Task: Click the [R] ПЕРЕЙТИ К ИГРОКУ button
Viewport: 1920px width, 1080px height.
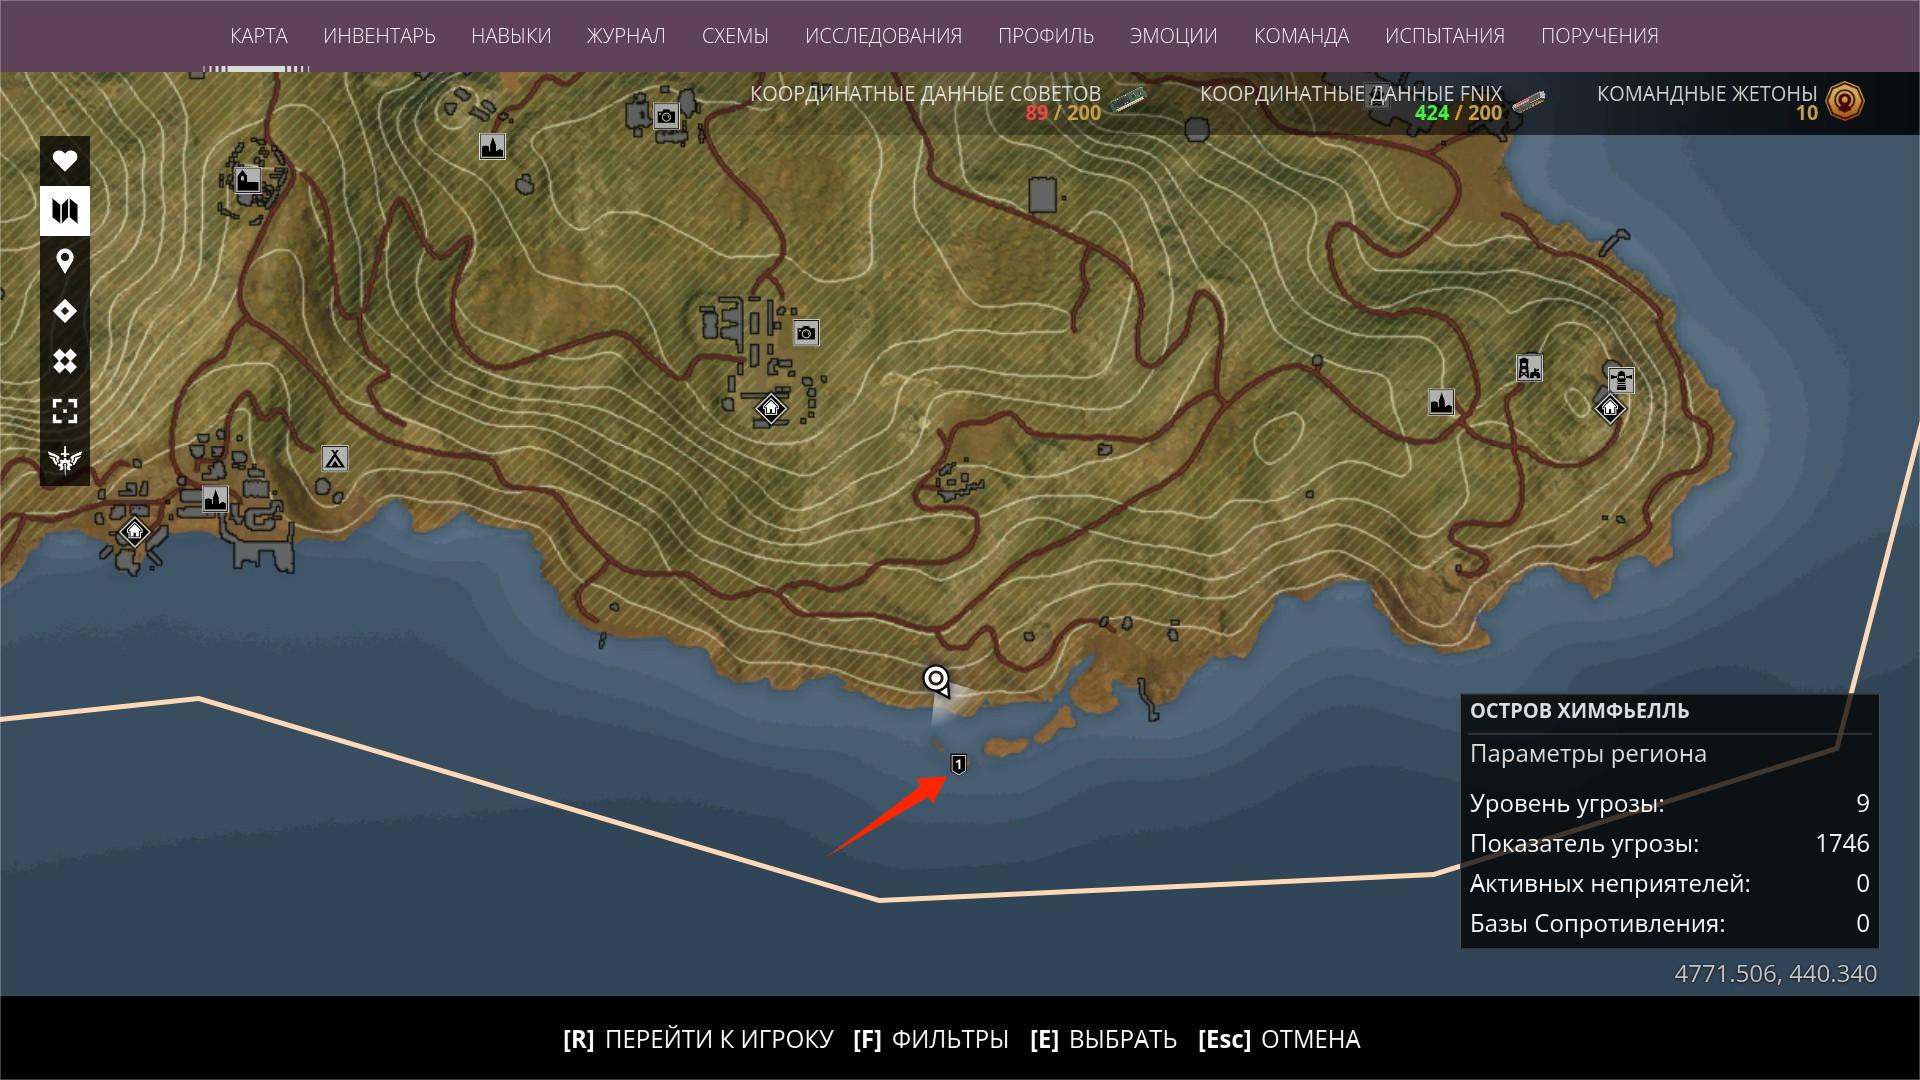Action: click(698, 1040)
